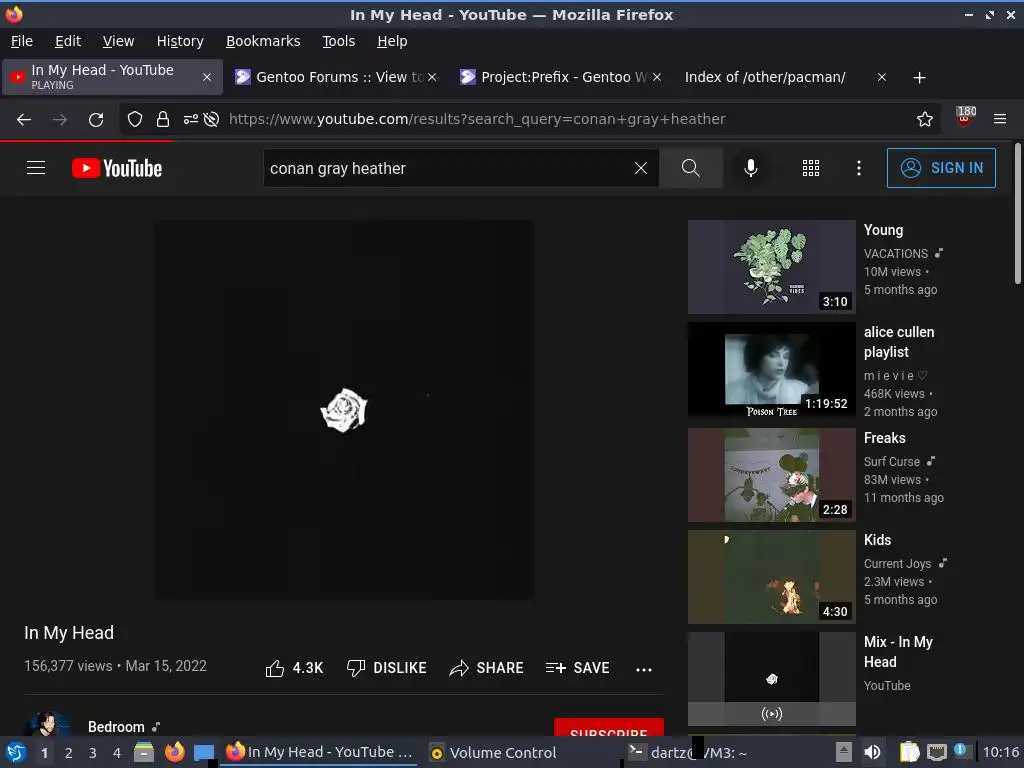Open the YouTube guide hamburger menu

point(36,168)
